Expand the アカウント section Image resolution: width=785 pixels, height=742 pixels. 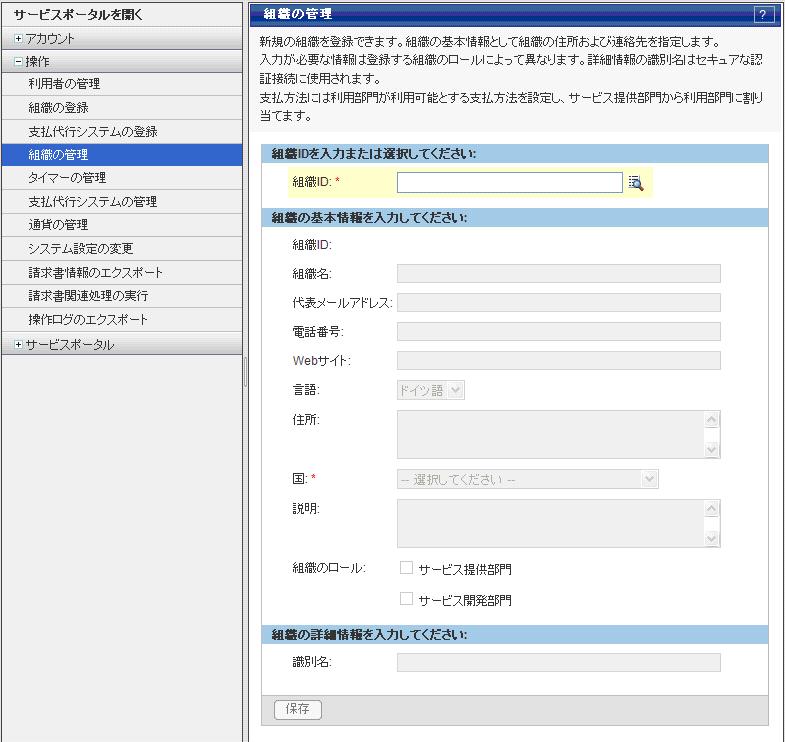pos(19,38)
